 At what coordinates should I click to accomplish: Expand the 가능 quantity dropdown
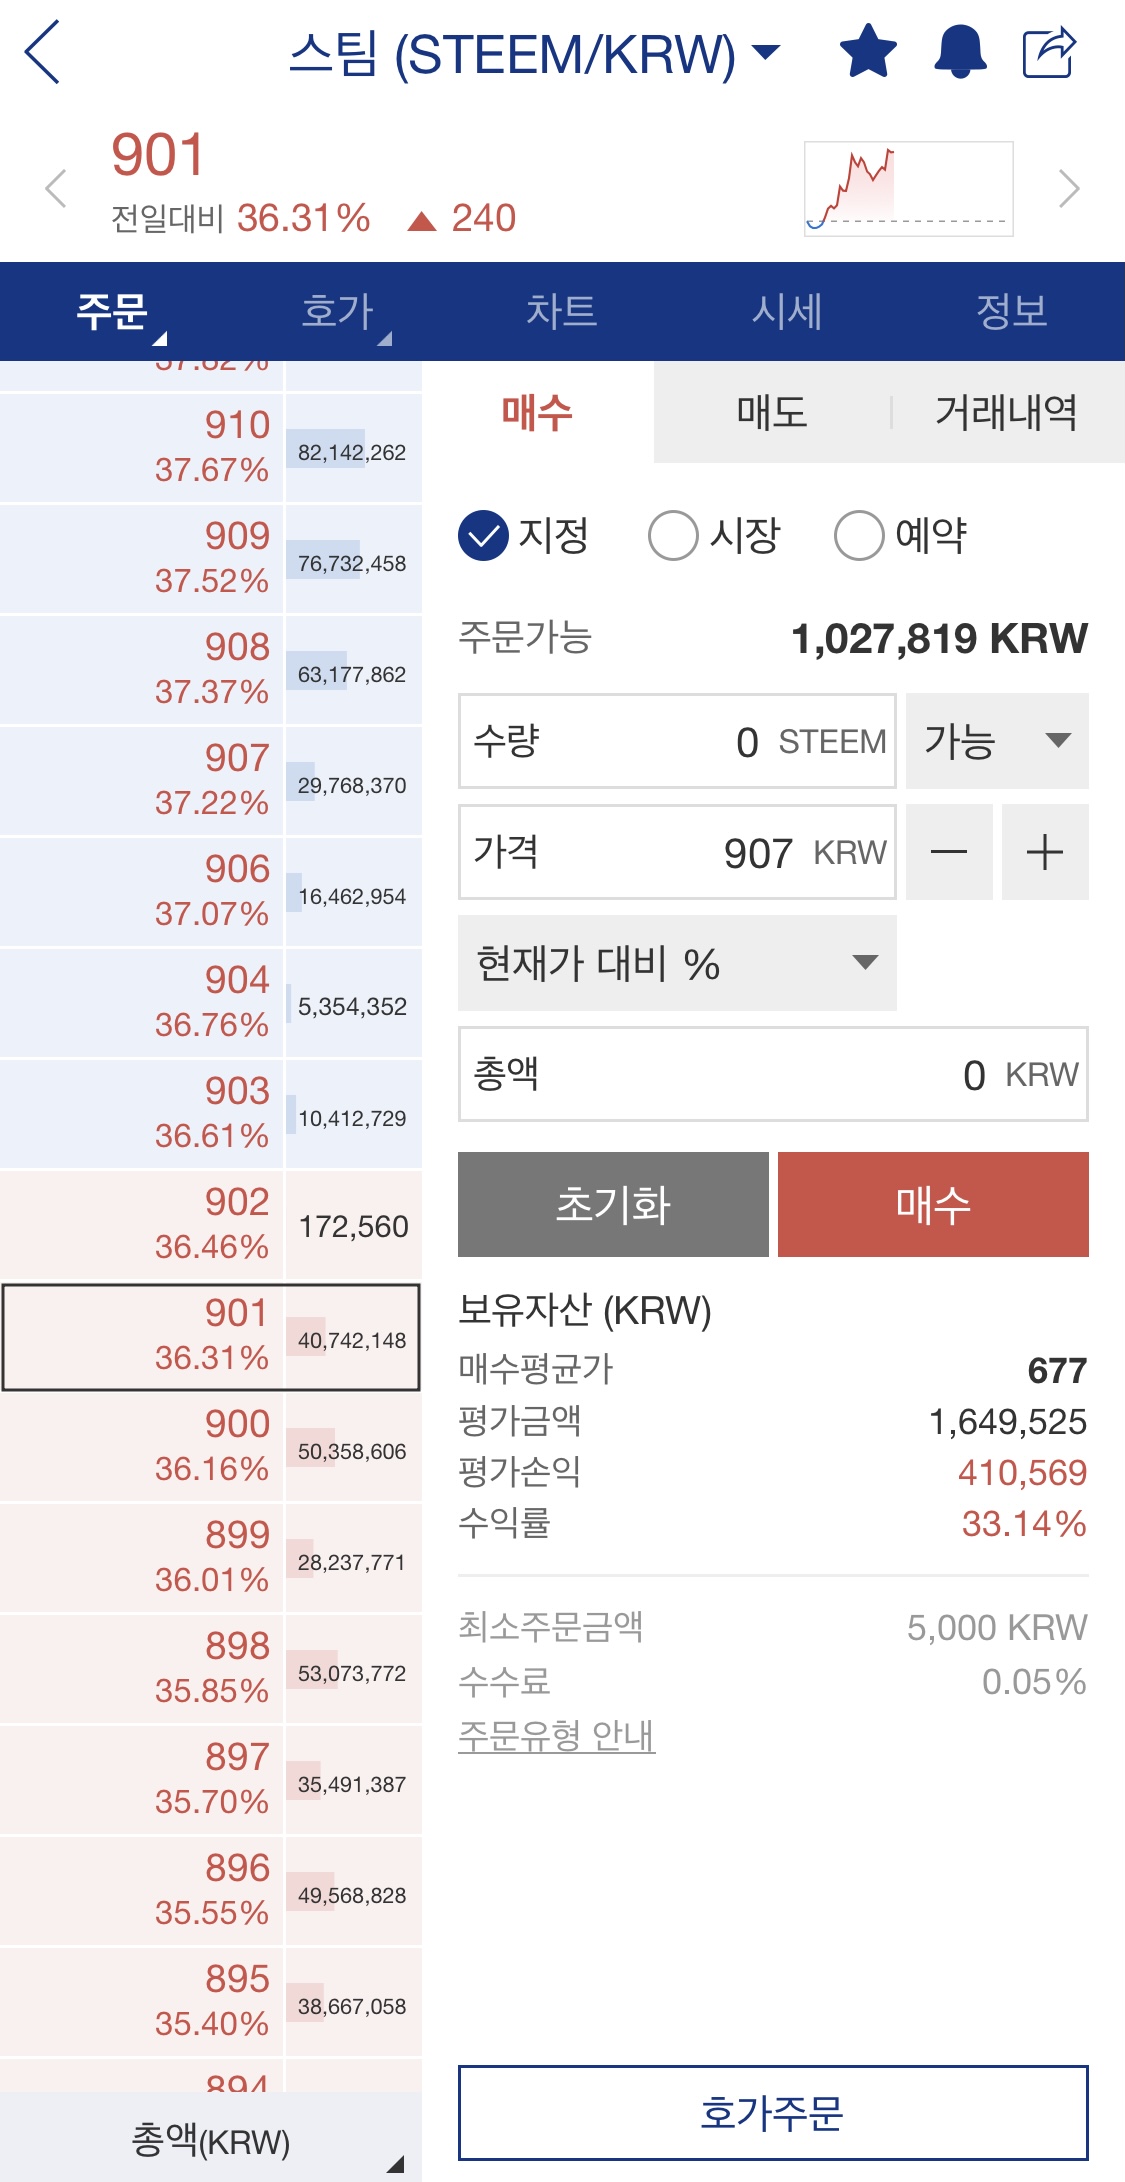pos(997,741)
